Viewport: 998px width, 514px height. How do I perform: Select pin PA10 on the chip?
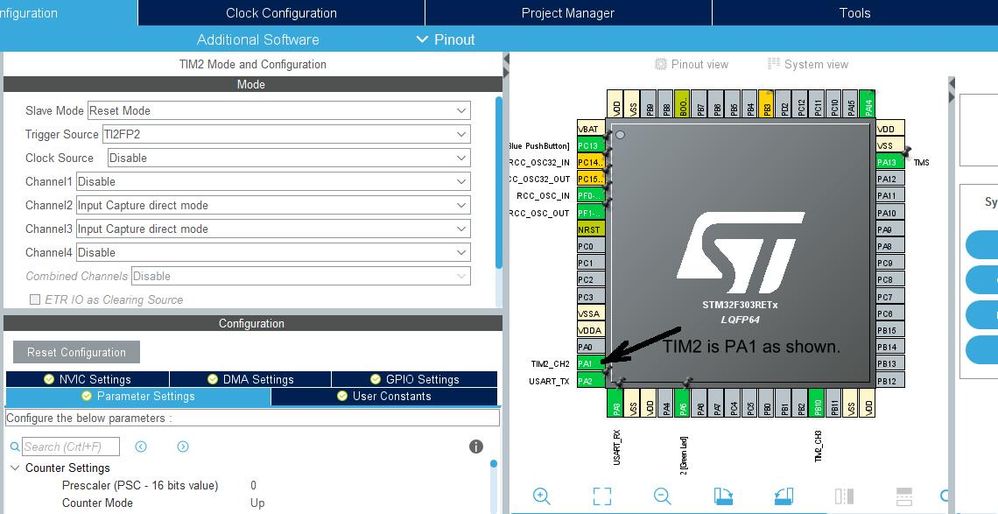pyautogui.click(x=890, y=212)
